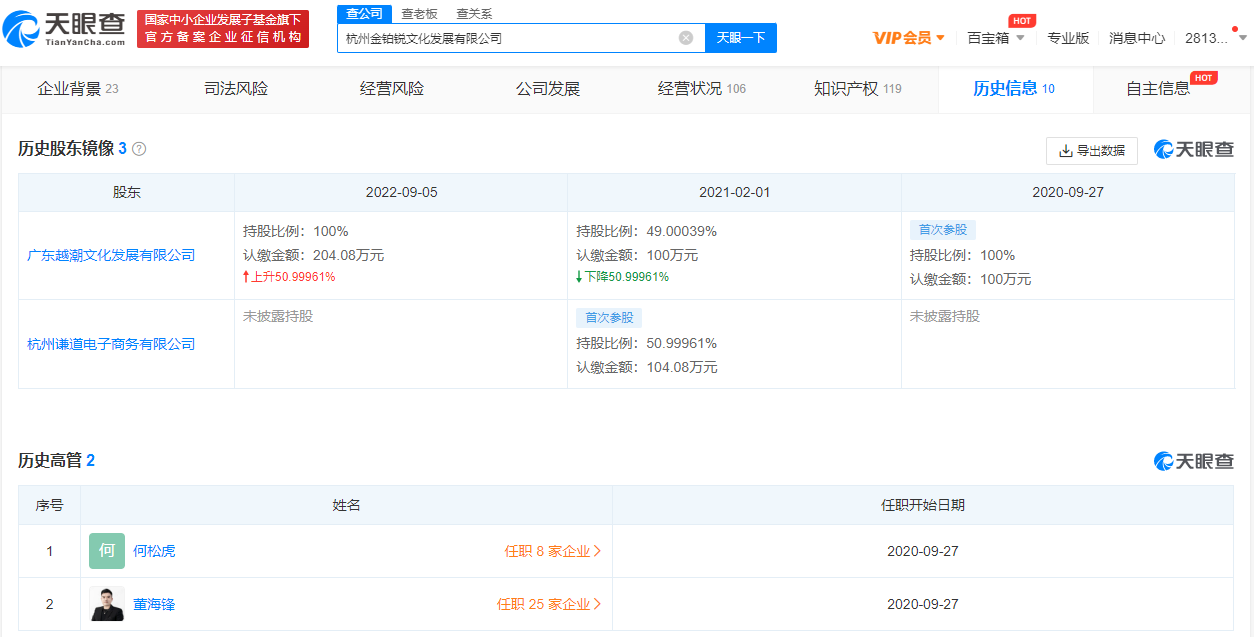Click 董海锋's profile photo
Image resolution: width=1254 pixels, height=637 pixels.
tap(107, 604)
